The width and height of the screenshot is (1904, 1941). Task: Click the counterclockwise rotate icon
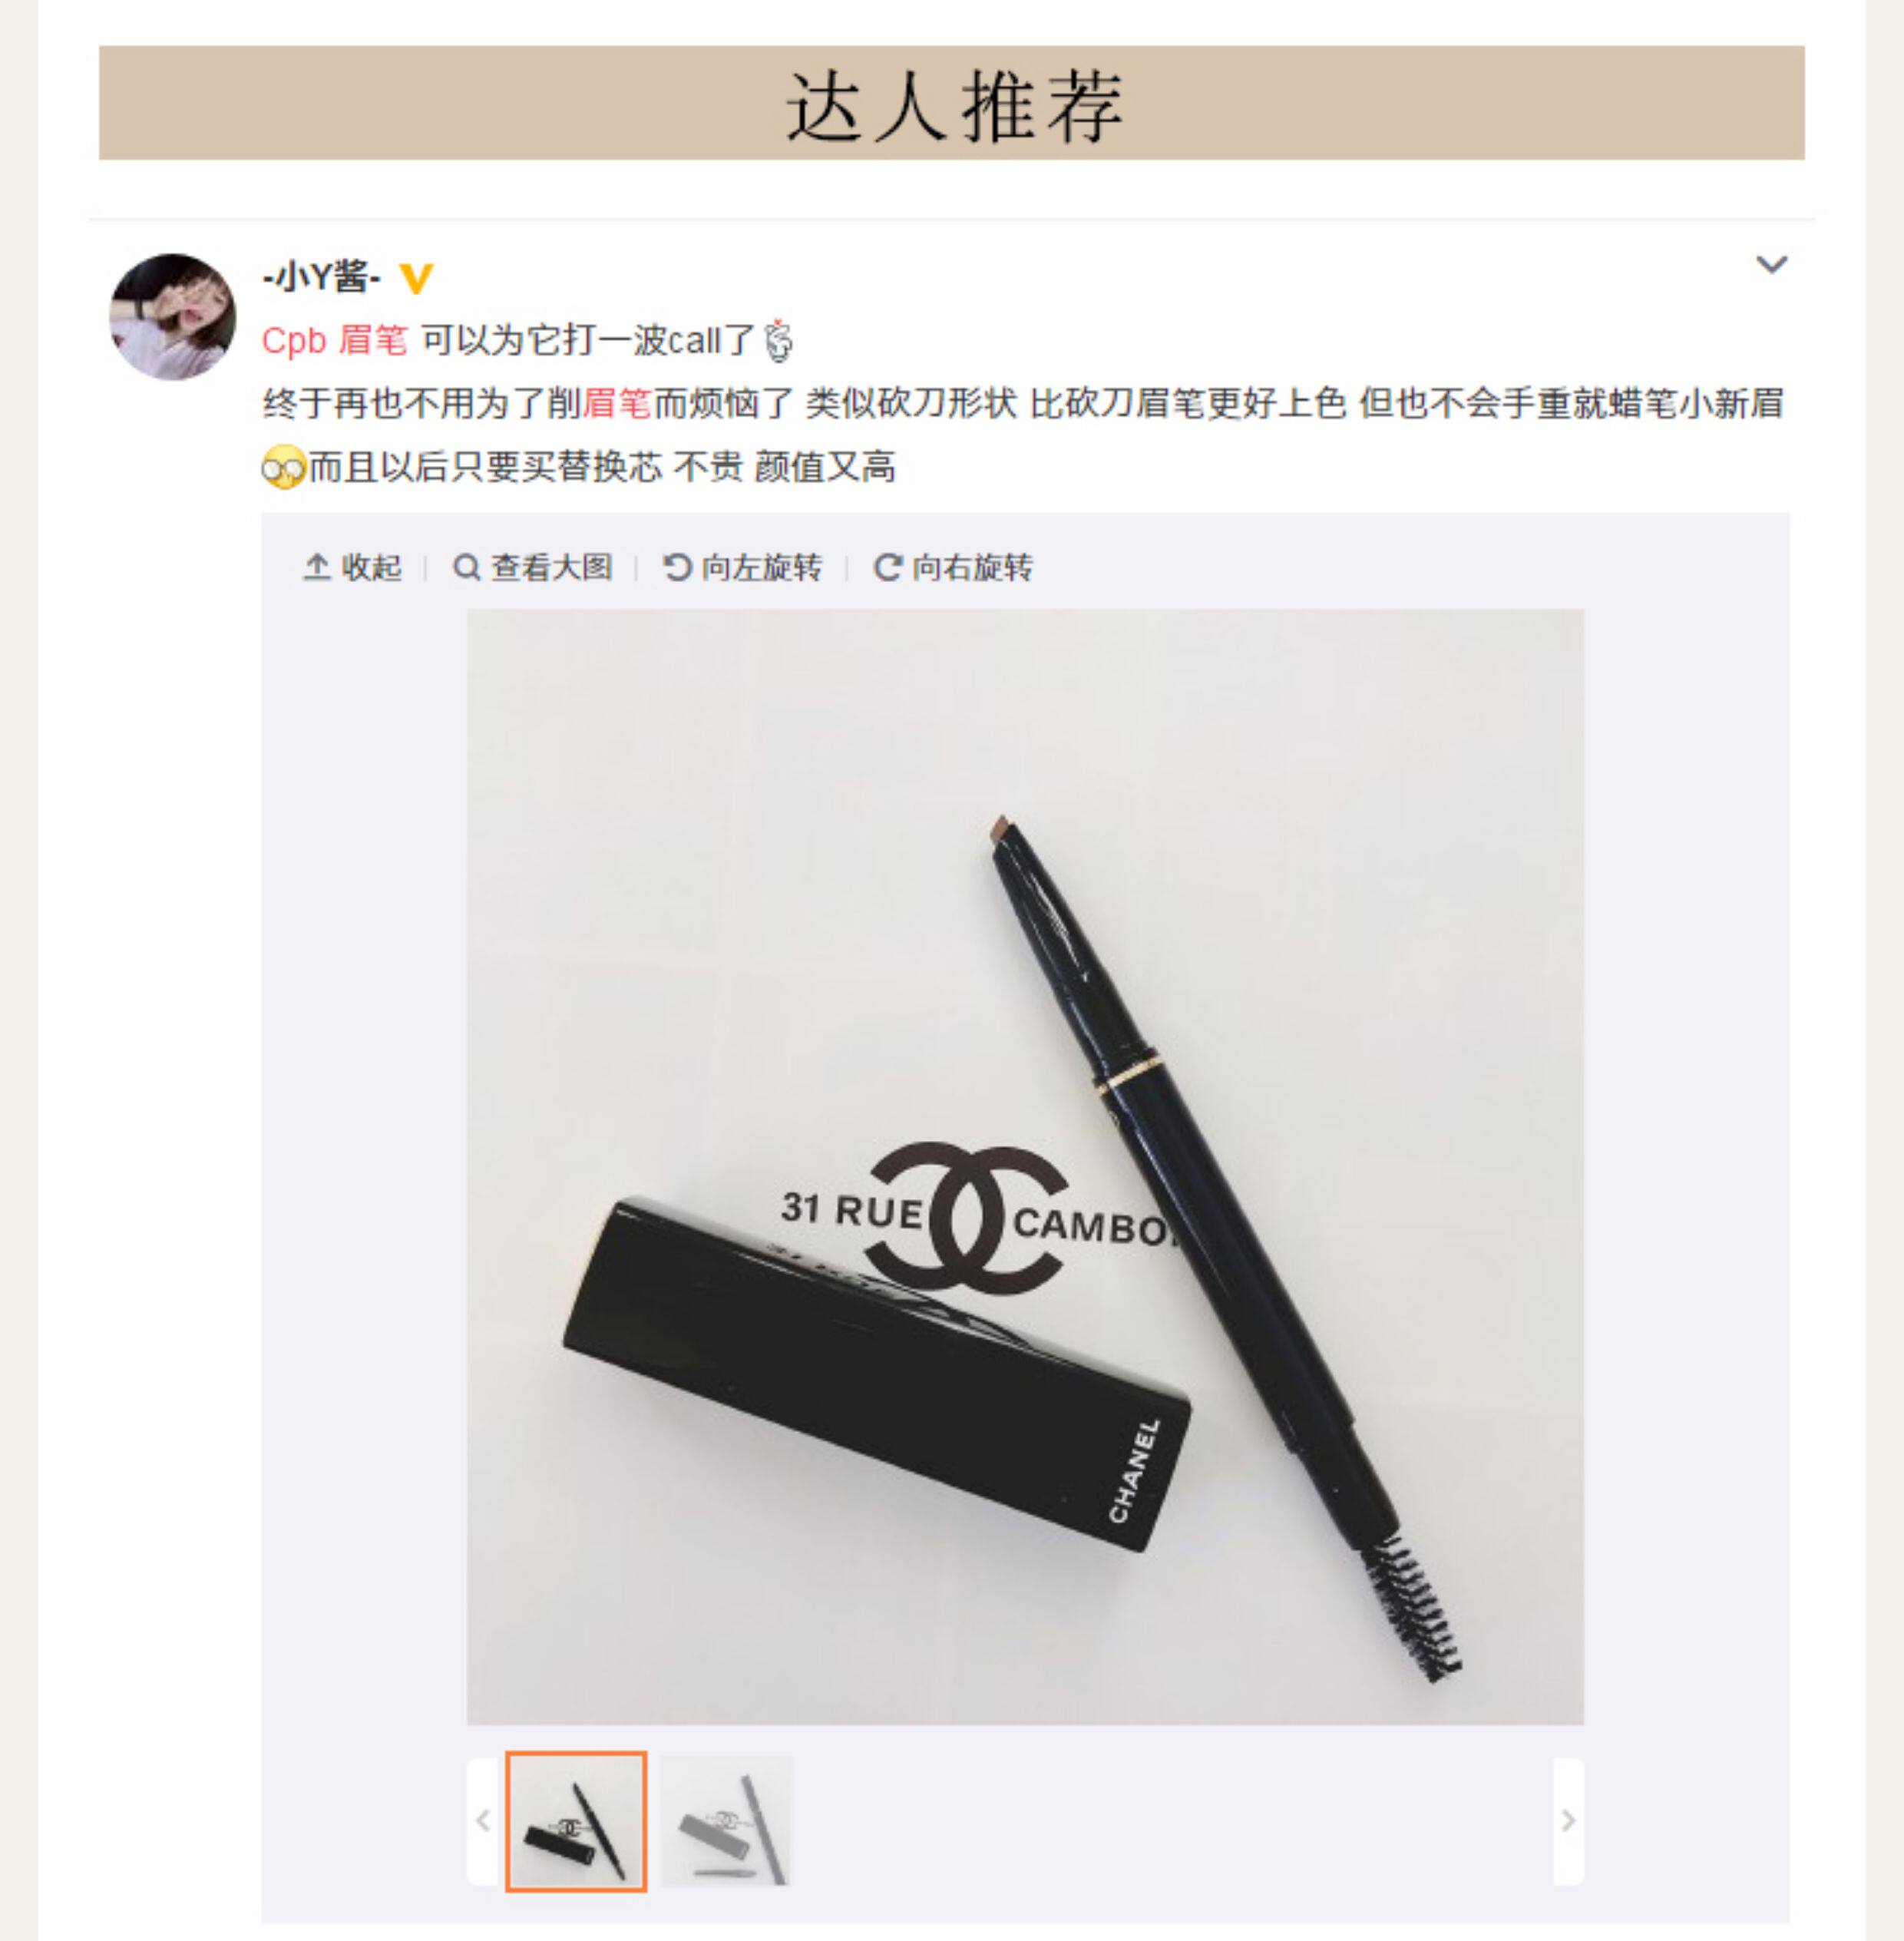point(677,567)
